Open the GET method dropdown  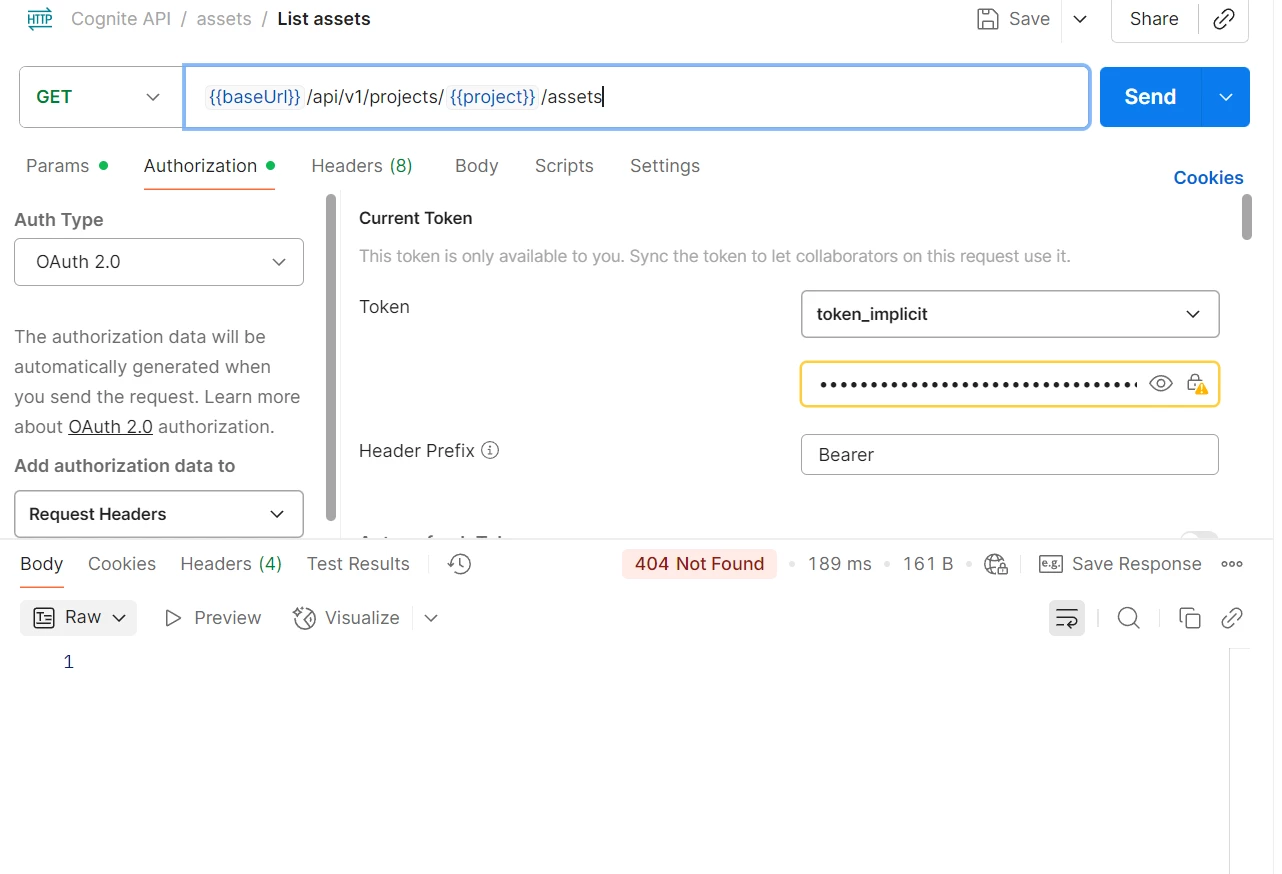pyautogui.click(x=98, y=97)
